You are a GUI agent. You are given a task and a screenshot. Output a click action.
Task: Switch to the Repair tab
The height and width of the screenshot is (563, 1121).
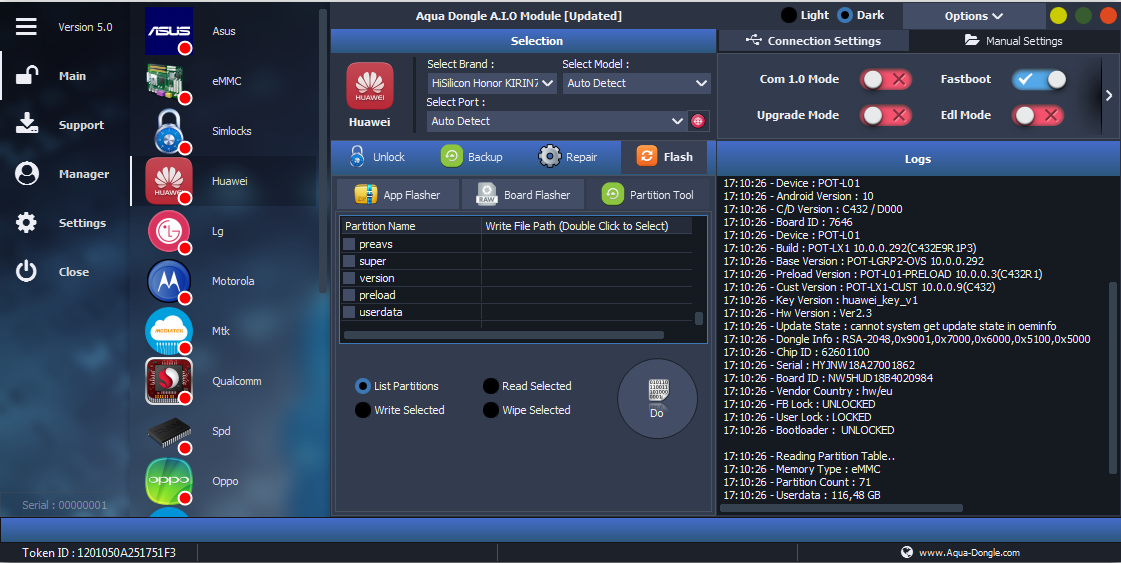pyautogui.click(x=568, y=157)
